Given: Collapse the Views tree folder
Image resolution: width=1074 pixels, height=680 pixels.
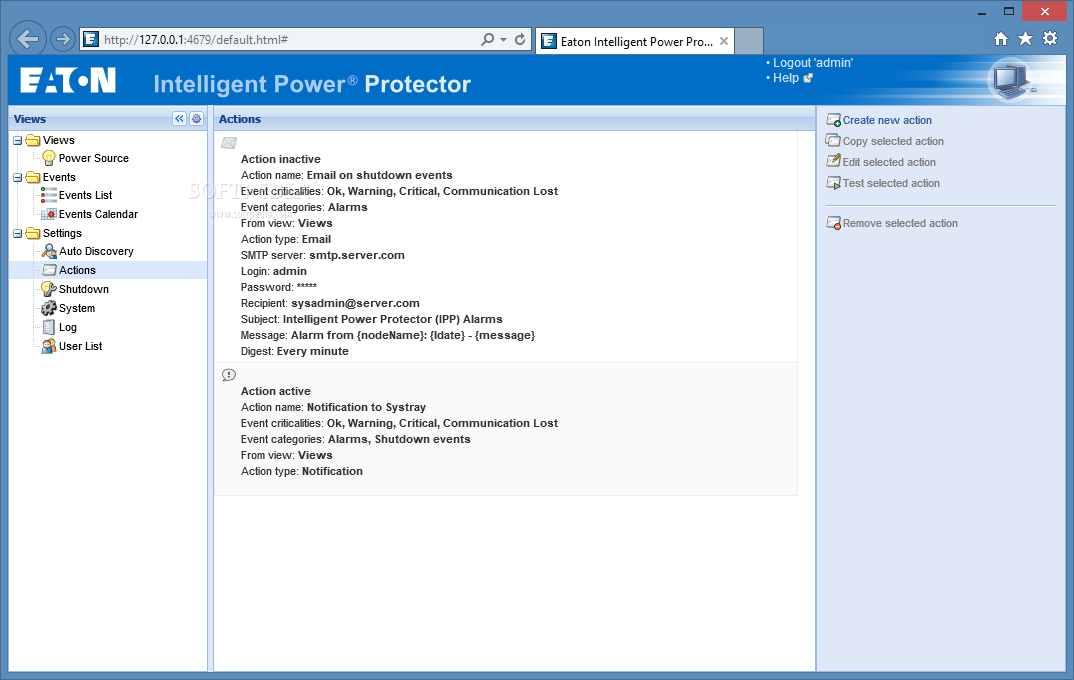Looking at the screenshot, I should (x=17, y=140).
